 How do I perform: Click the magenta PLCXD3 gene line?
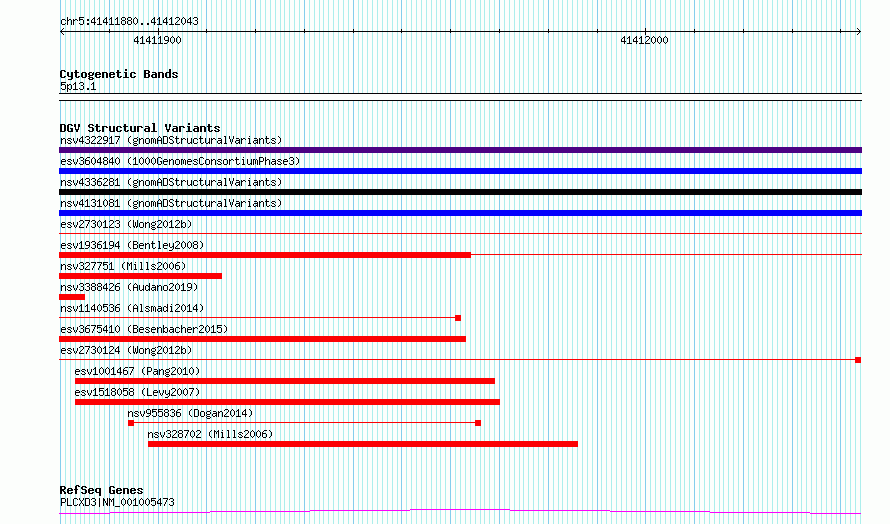click(x=460, y=512)
